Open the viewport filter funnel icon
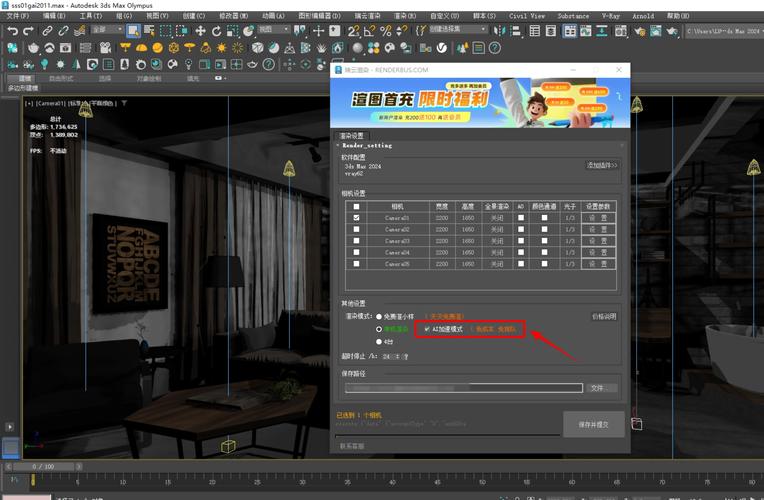Screen dimensions: 764x500 click(x=124, y=103)
